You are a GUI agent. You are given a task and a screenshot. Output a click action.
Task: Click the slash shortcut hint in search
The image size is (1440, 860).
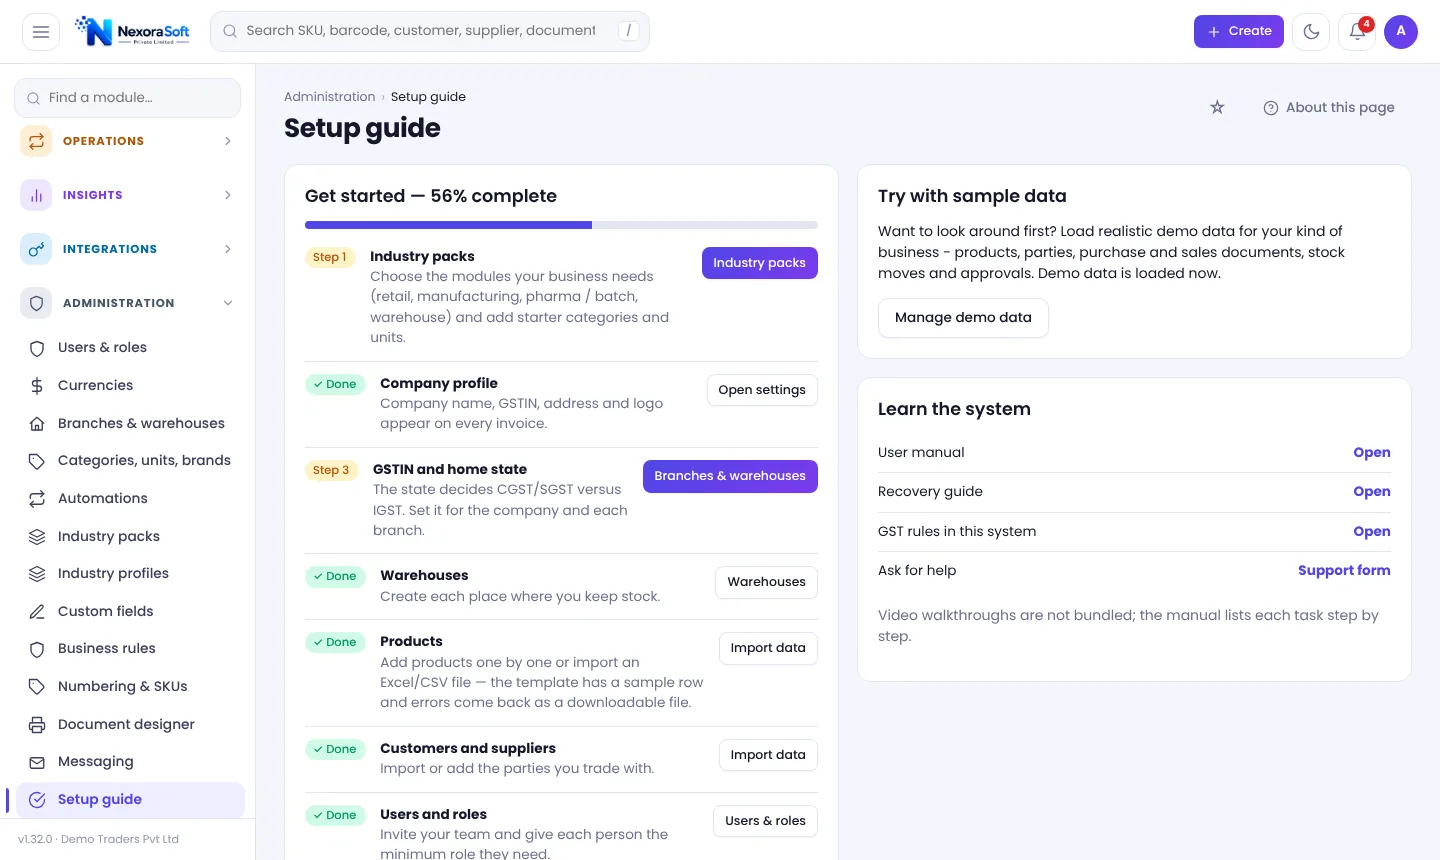pyautogui.click(x=628, y=31)
